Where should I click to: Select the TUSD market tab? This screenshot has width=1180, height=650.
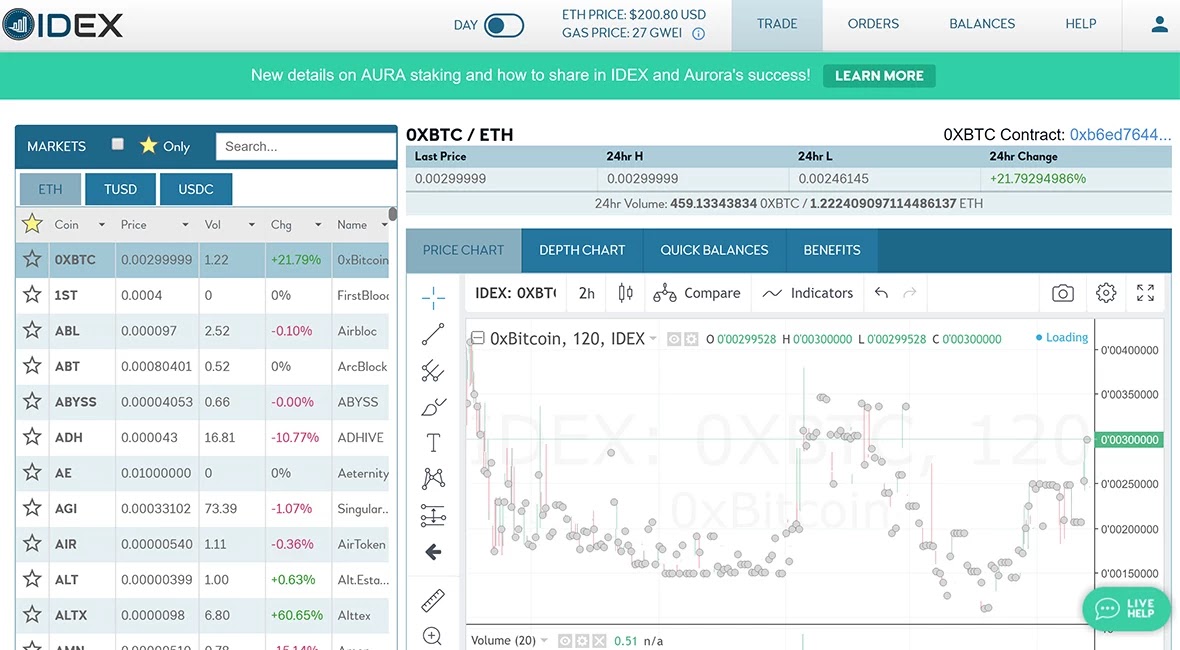point(120,189)
